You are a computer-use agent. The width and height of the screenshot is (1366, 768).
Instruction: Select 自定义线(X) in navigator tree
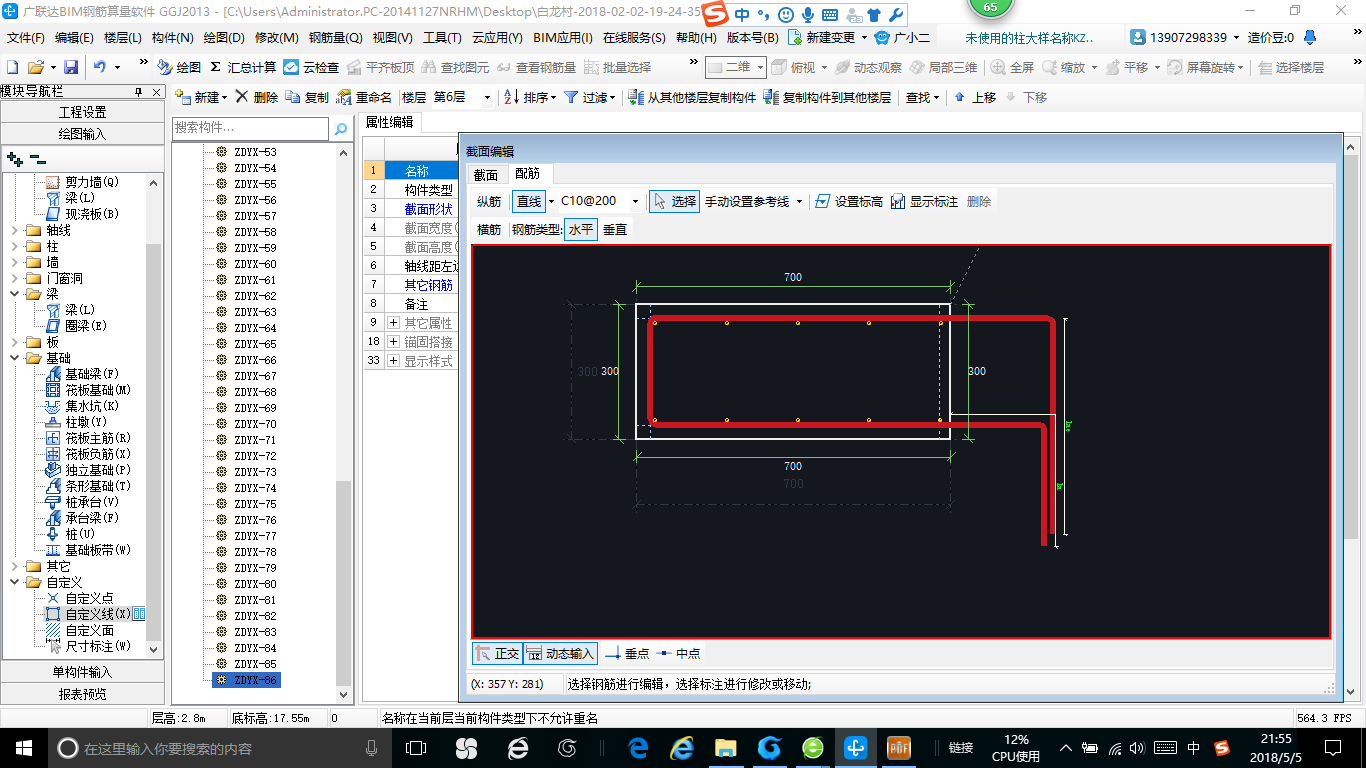pyautogui.click(x=97, y=614)
